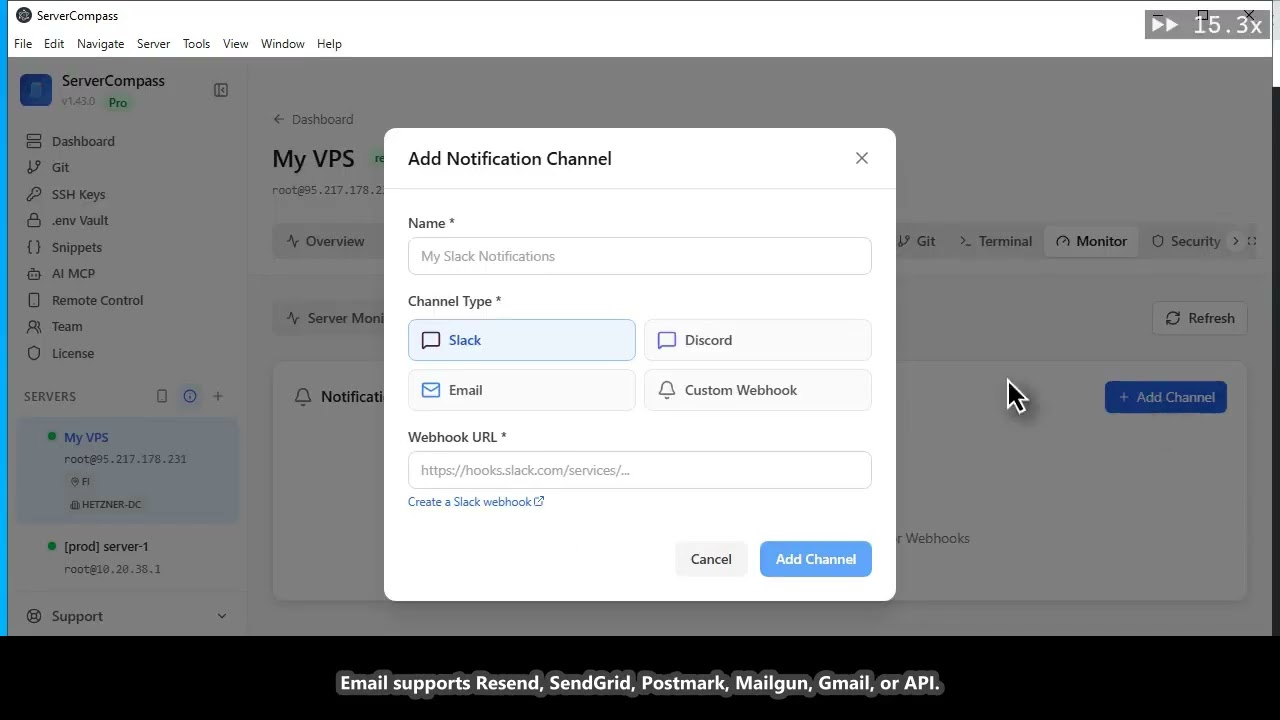Collapse the sidebar with the panel icon
Image resolution: width=1280 pixels, height=720 pixels.
[221, 90]
